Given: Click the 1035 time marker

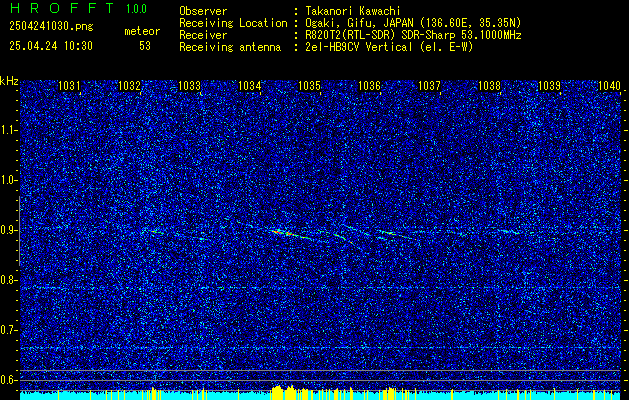Looking at the screenshot, I should click(309, 85).
